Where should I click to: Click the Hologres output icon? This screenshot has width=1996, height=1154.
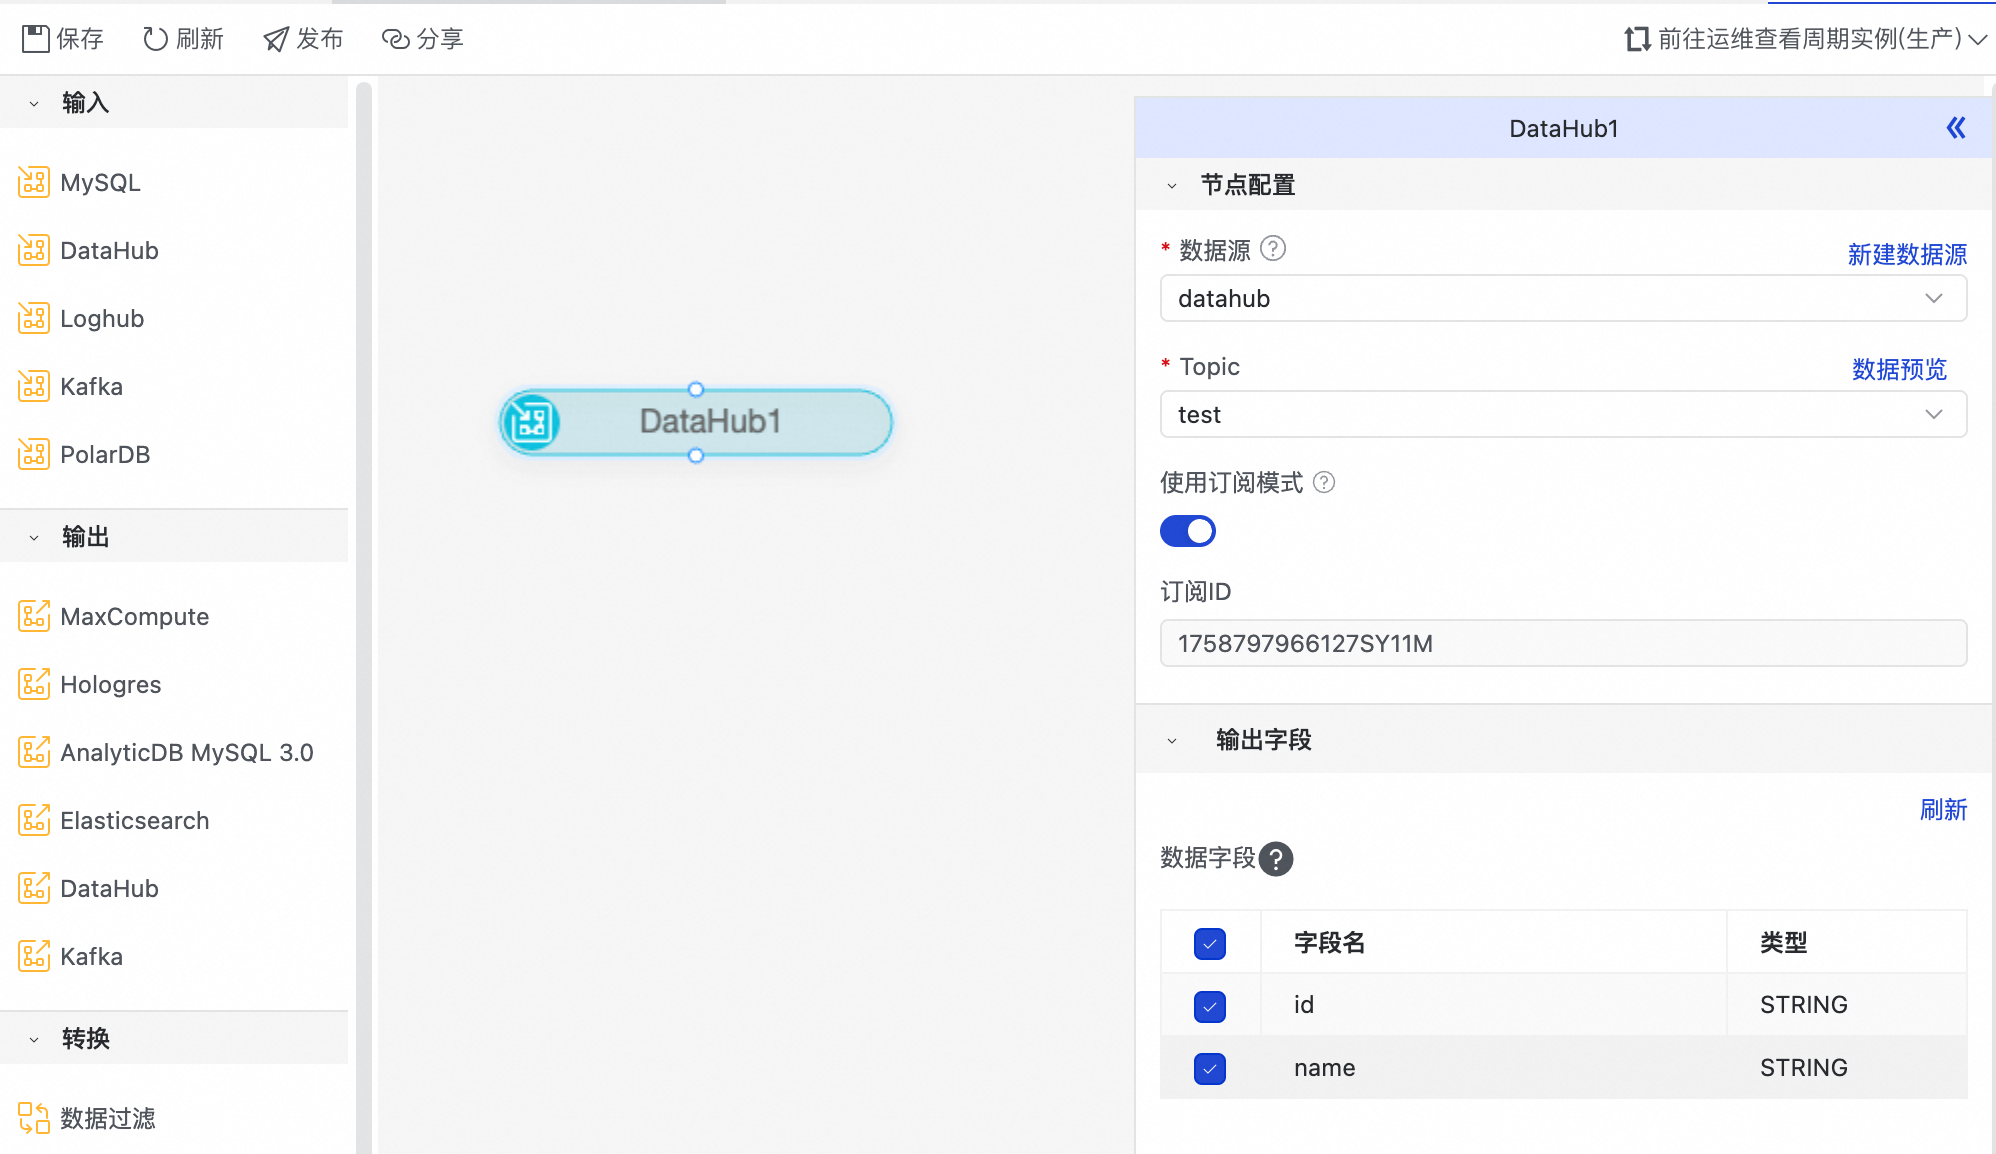[33, 685]
